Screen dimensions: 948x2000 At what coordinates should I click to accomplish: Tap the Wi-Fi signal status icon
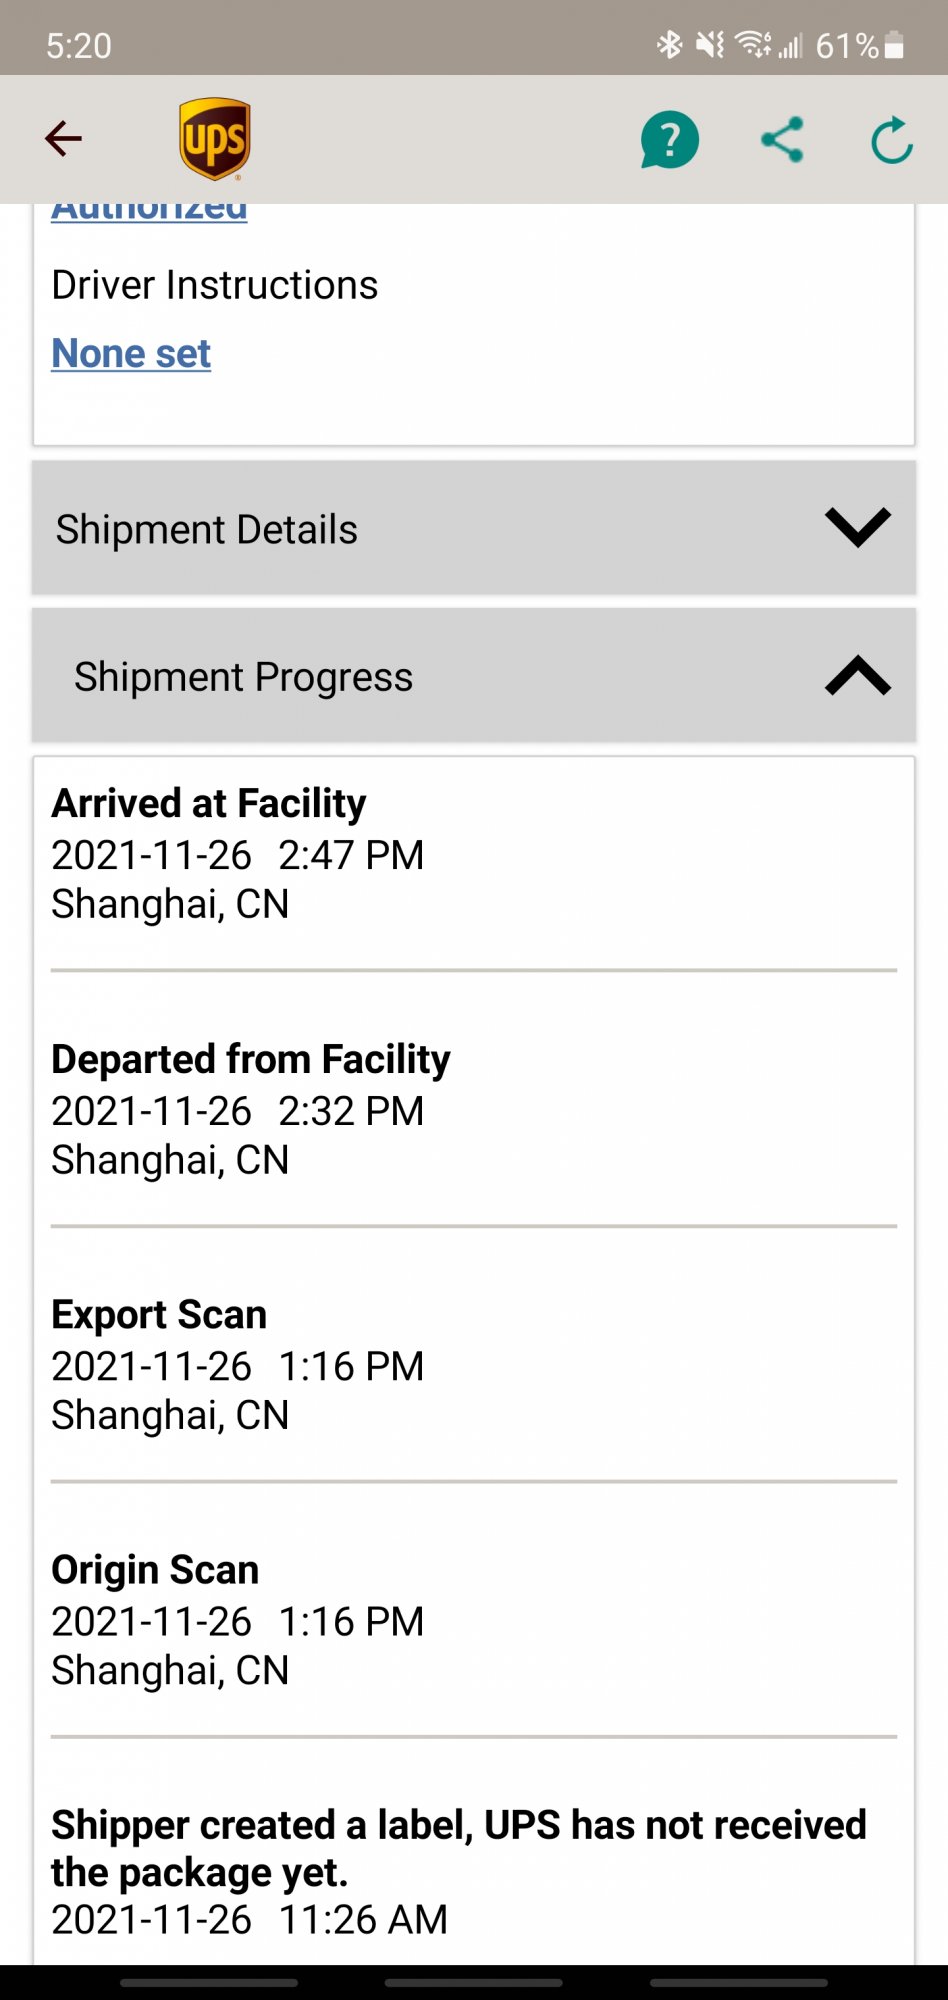(x=752, y=45)
